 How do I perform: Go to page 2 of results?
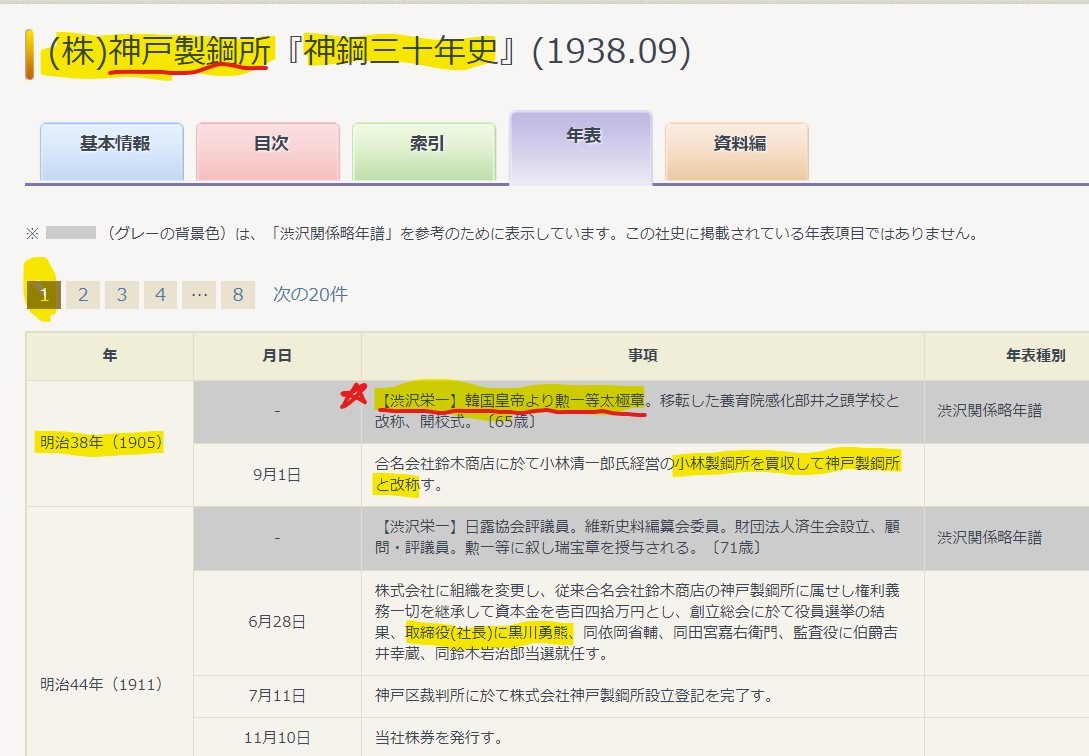click(x=83, y=295)
